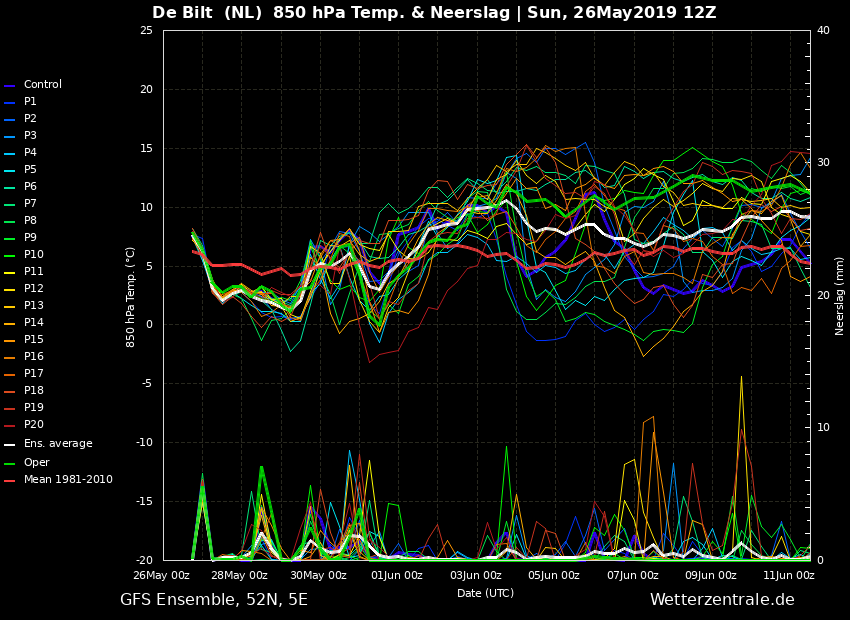Select the P10 legend entry
The width and height of the screenshot is (850, 620).
(33, 255)
